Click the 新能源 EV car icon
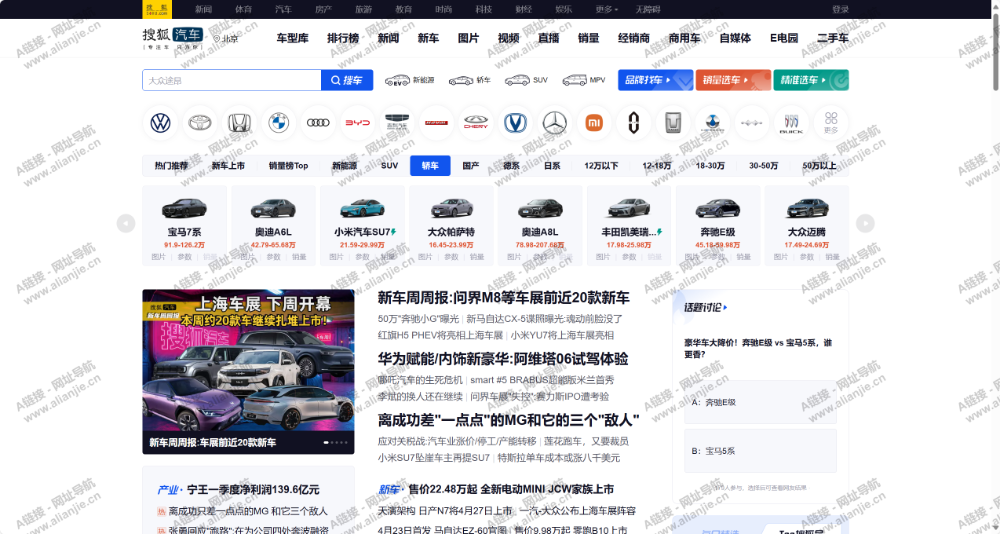 [x=409, y=80]
